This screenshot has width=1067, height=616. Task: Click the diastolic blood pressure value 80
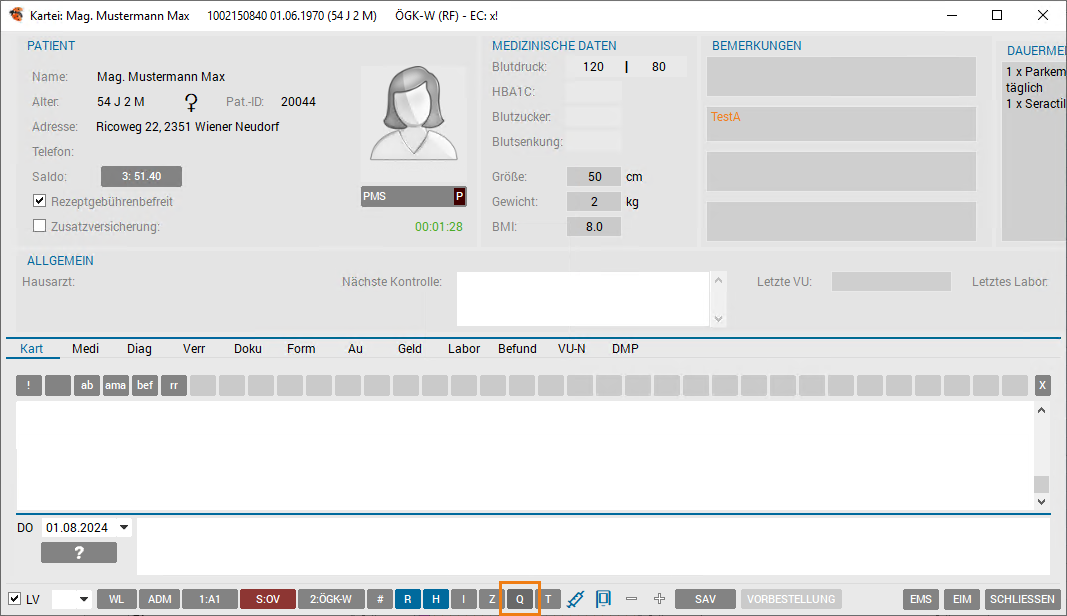[x=659, y=67]
